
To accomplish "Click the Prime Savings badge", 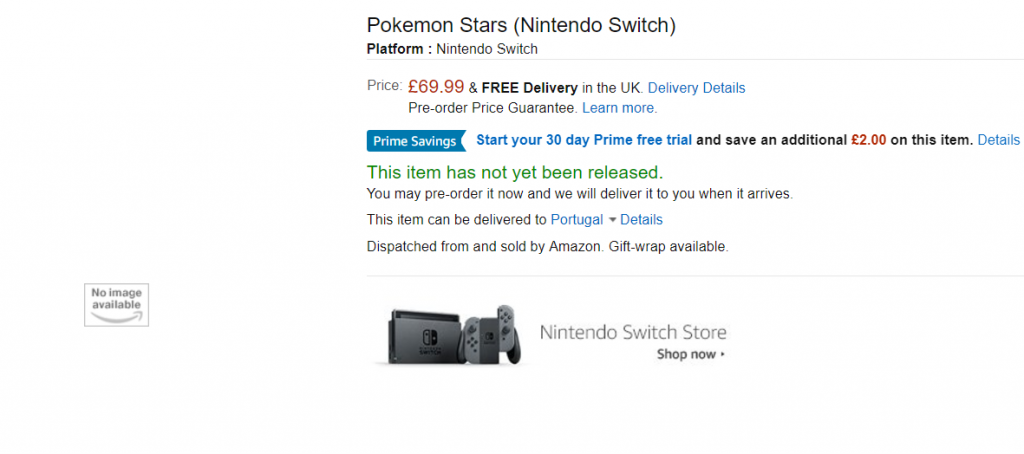I will tap(417, 141).
